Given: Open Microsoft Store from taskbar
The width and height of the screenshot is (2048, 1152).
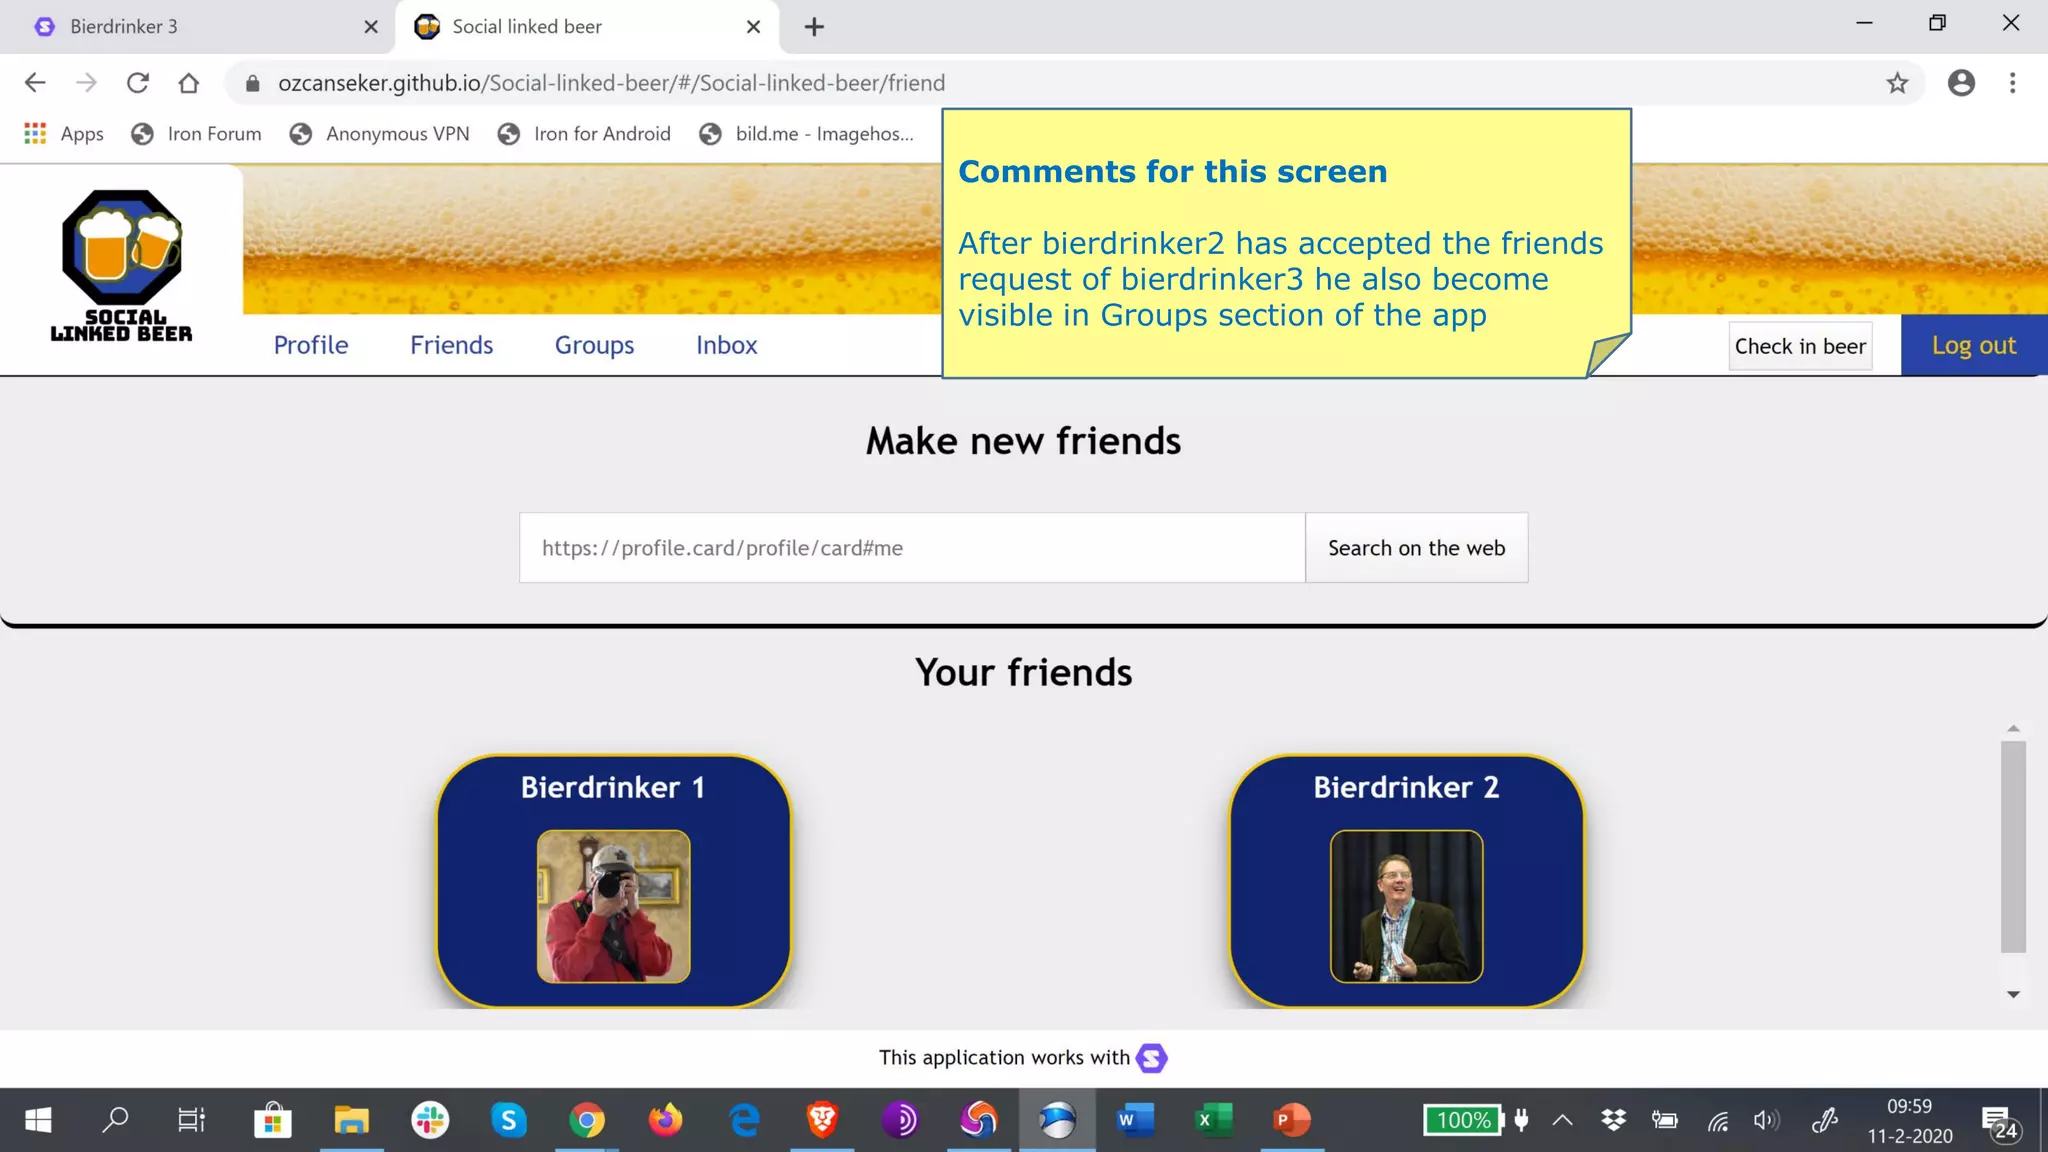Looking at the screenshot, I should [272, 1120].
